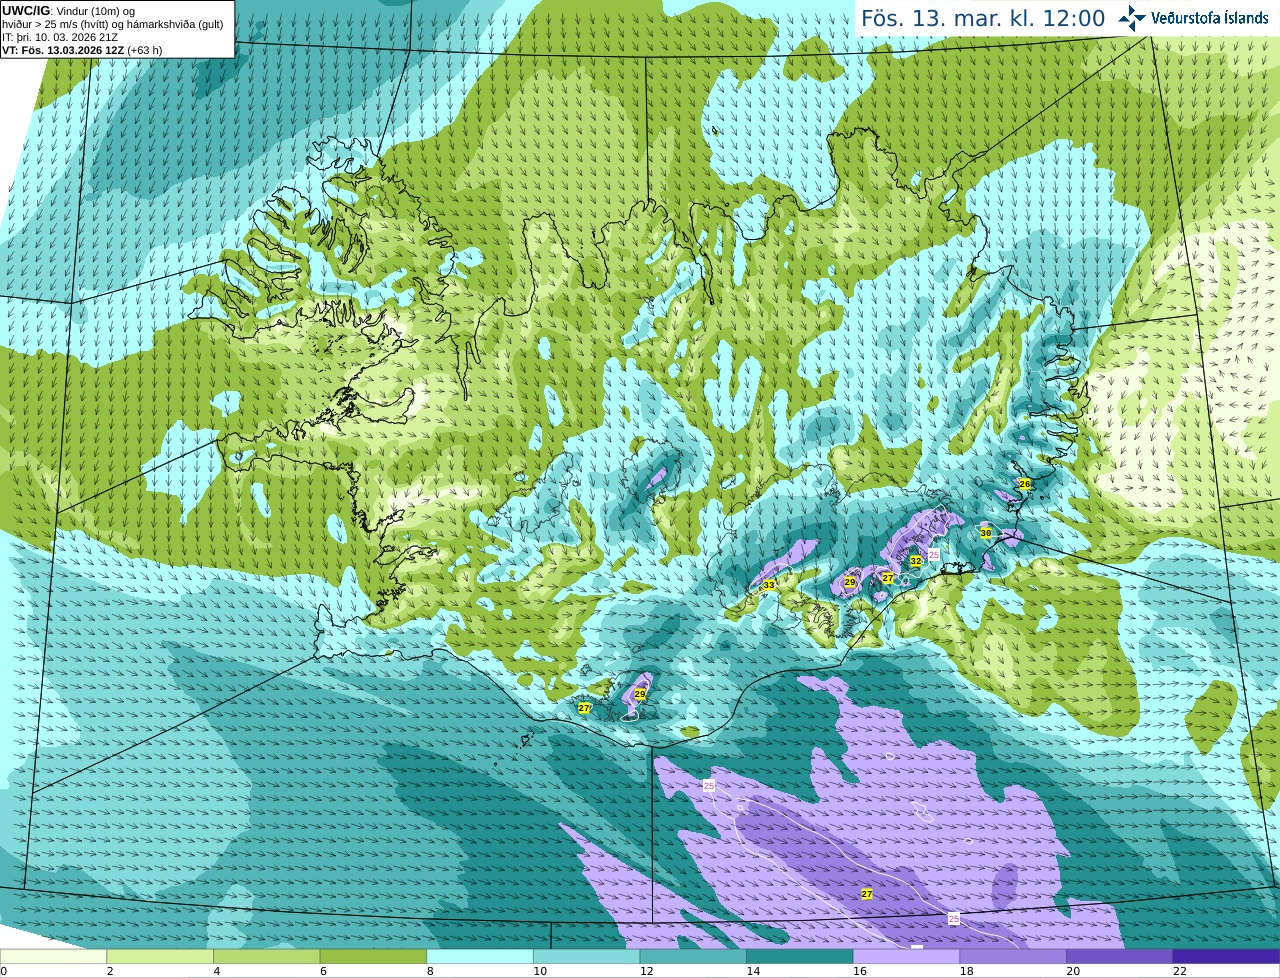The height and width of the screenshot is (978, 1280).
Task: Select the 6–8 m/s olive green swatch
Action: (x=373, y=957)
